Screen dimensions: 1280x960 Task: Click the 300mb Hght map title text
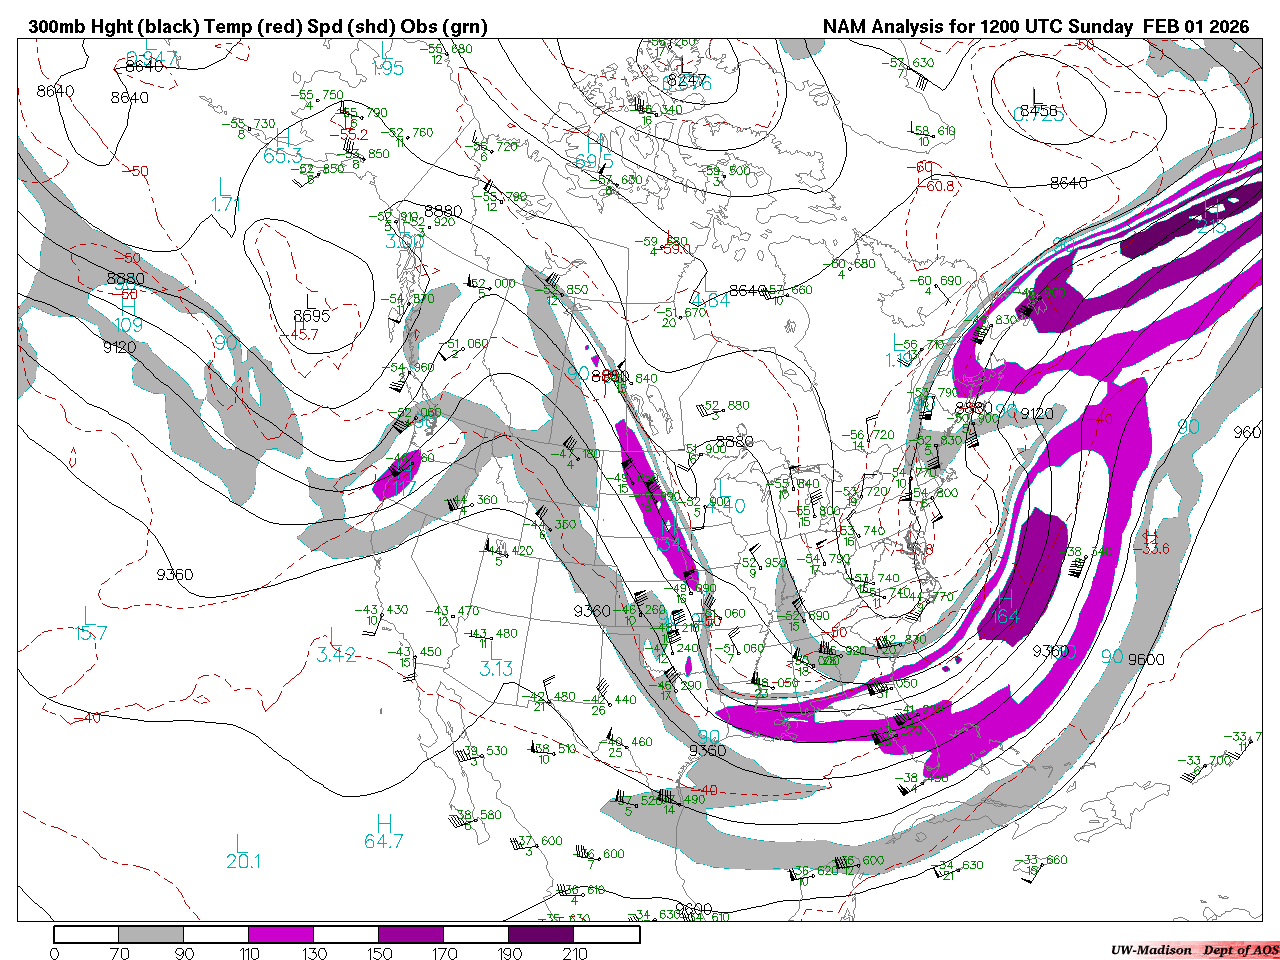258,27
